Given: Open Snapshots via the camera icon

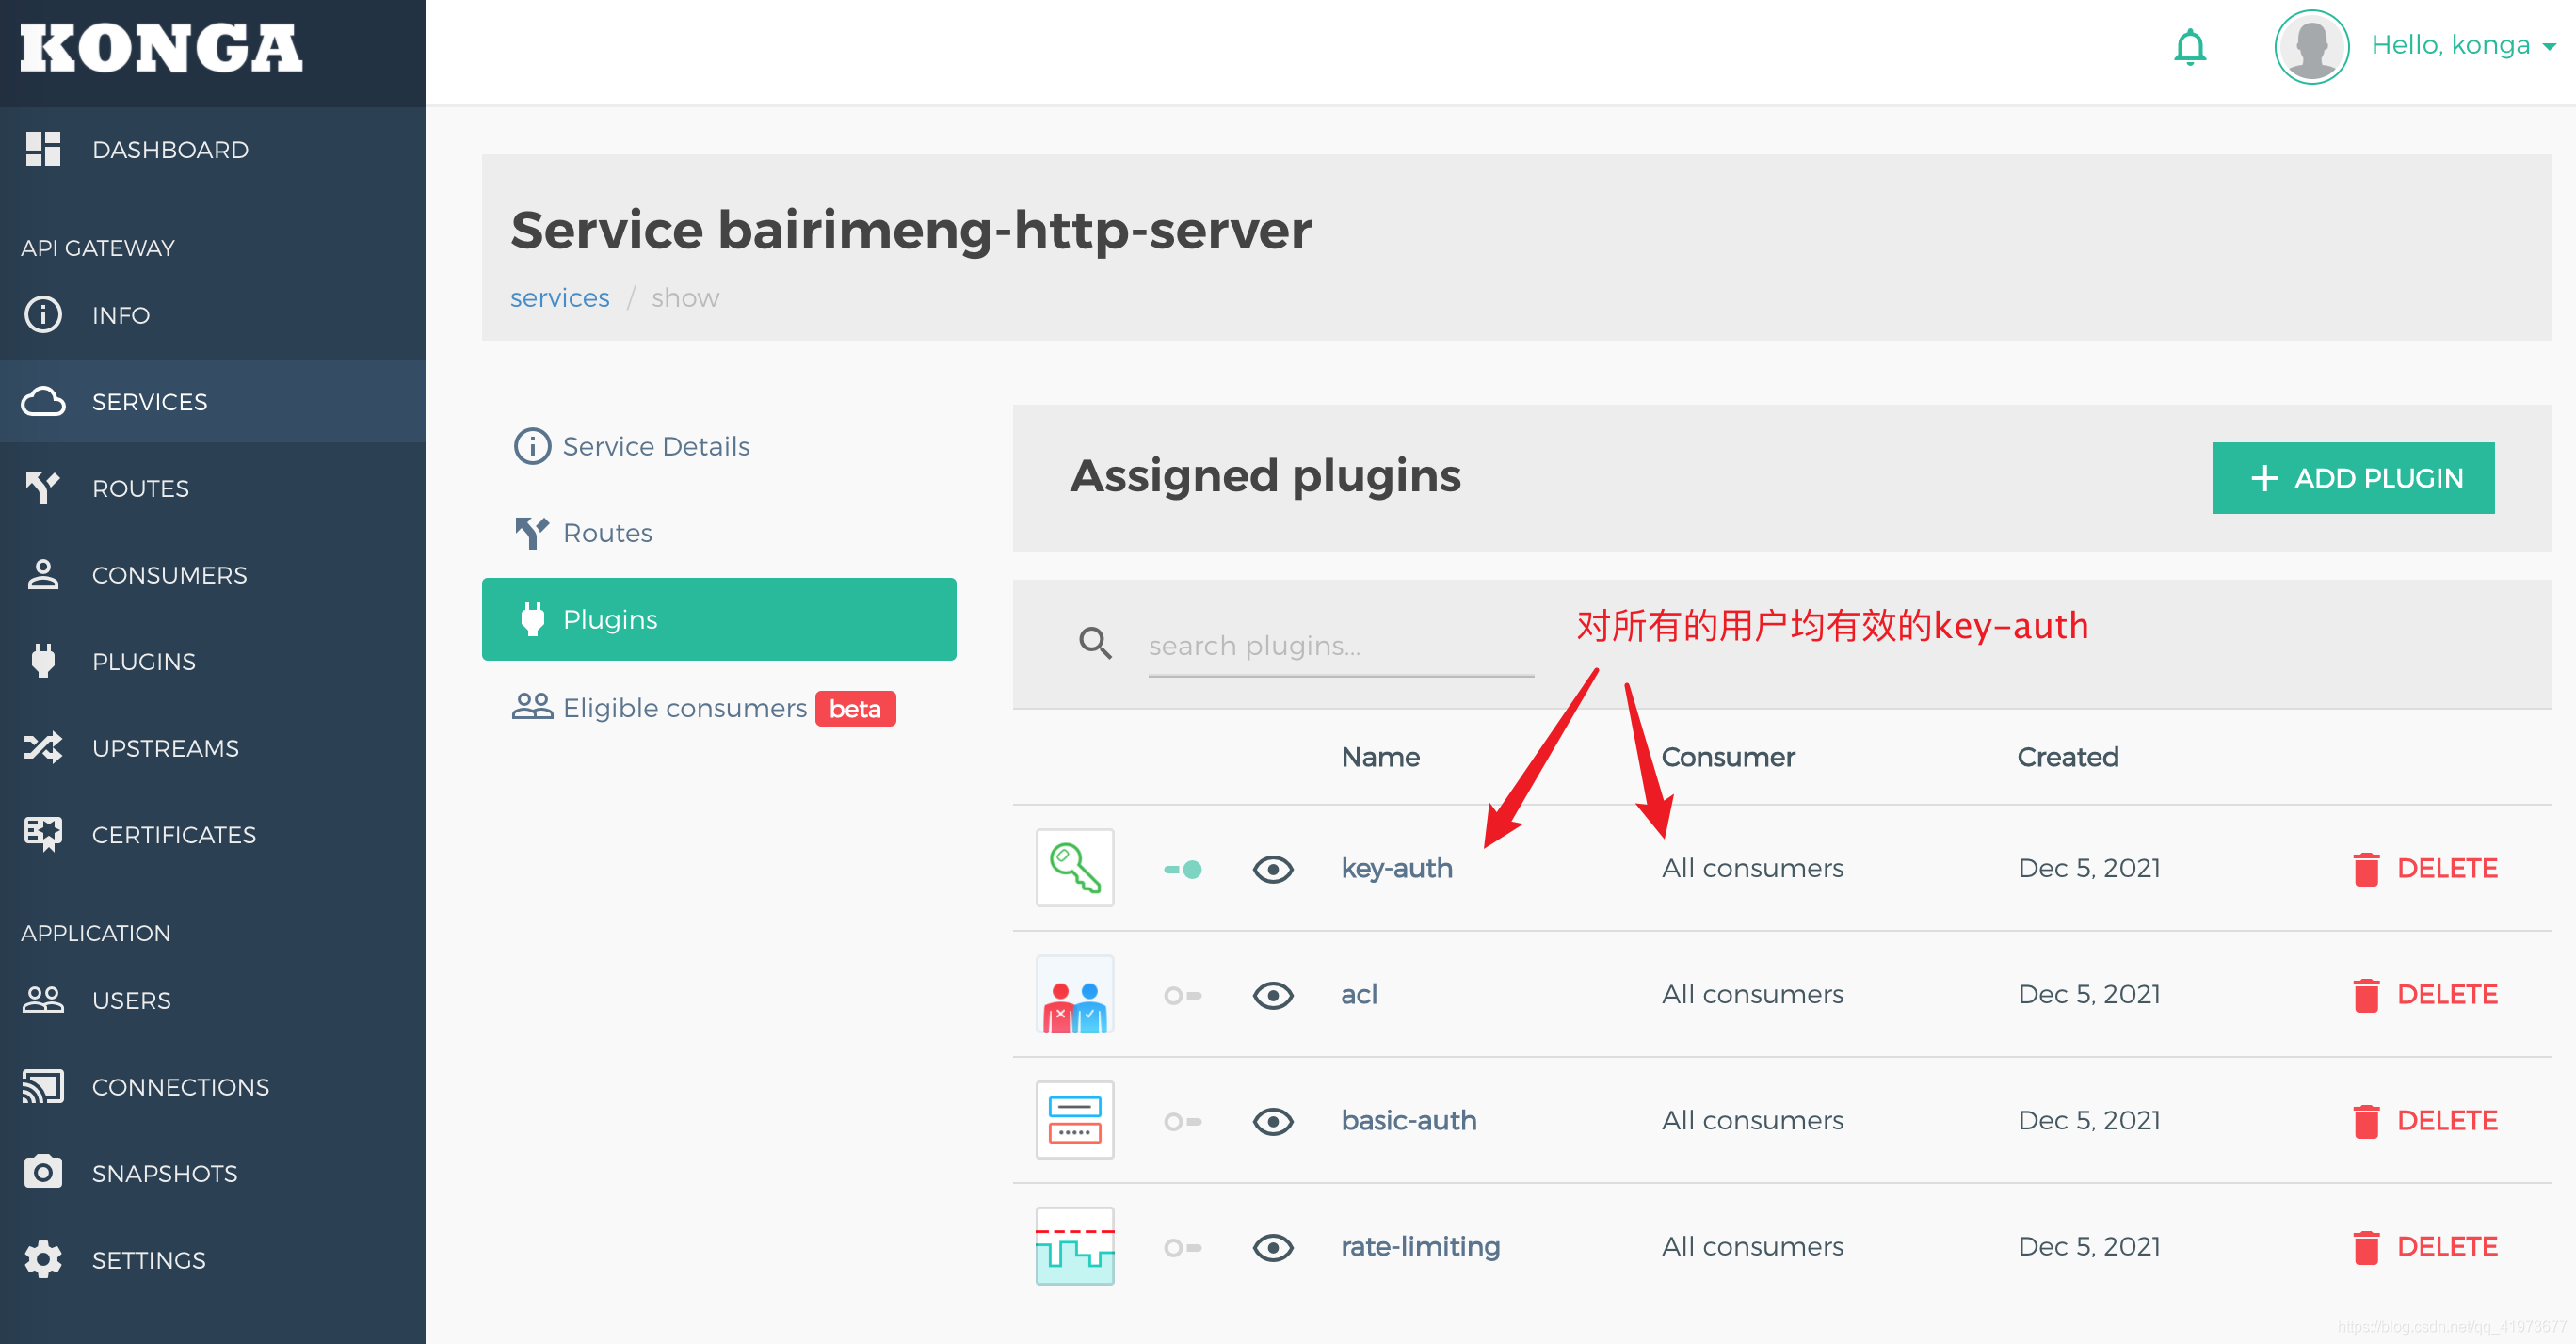Looking at the screenshot, I should (43, 1172).
